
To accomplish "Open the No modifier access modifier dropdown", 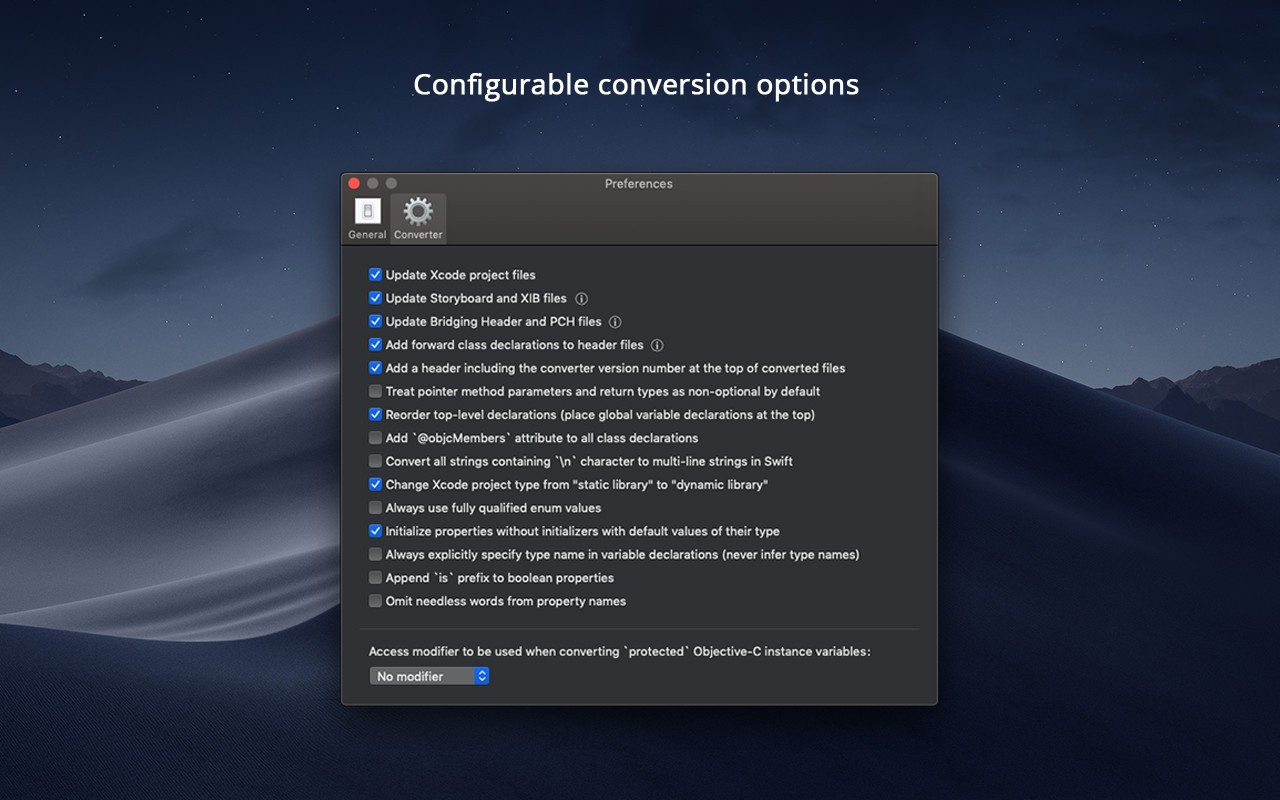I will [x=429, y=677].
